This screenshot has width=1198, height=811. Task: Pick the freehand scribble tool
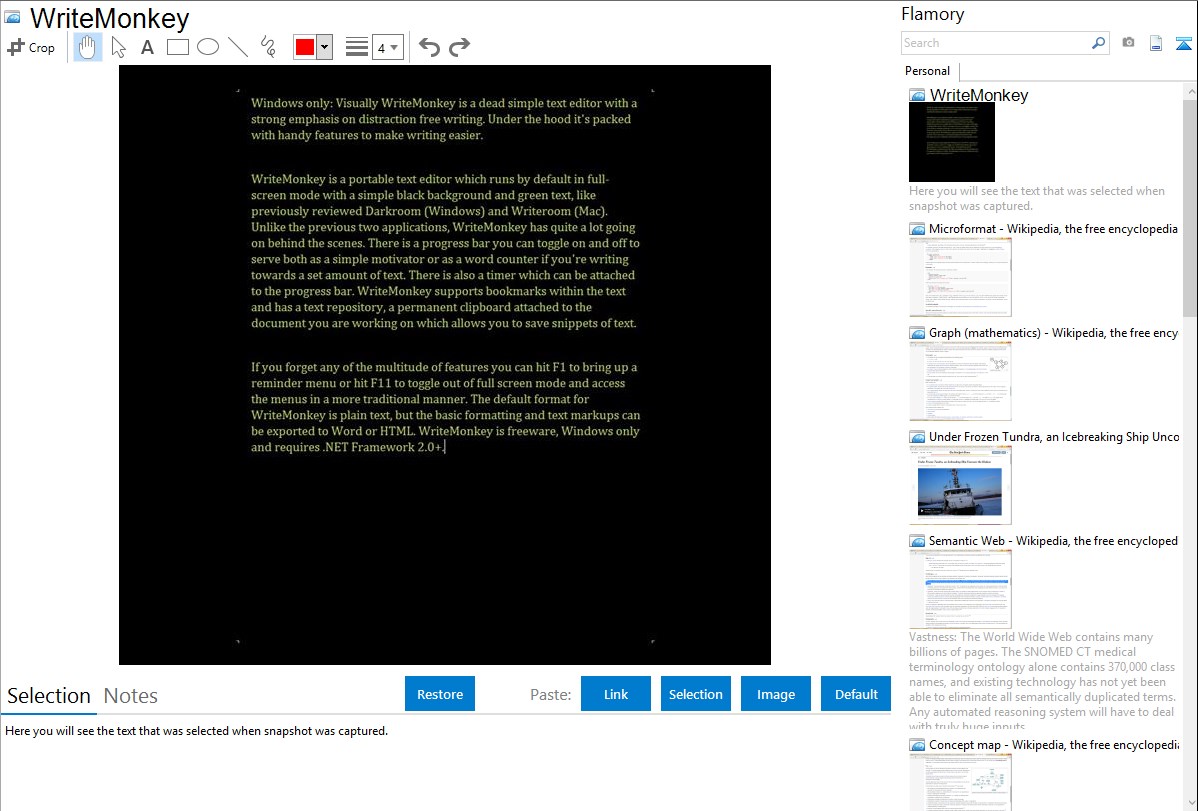coord(268,47)
